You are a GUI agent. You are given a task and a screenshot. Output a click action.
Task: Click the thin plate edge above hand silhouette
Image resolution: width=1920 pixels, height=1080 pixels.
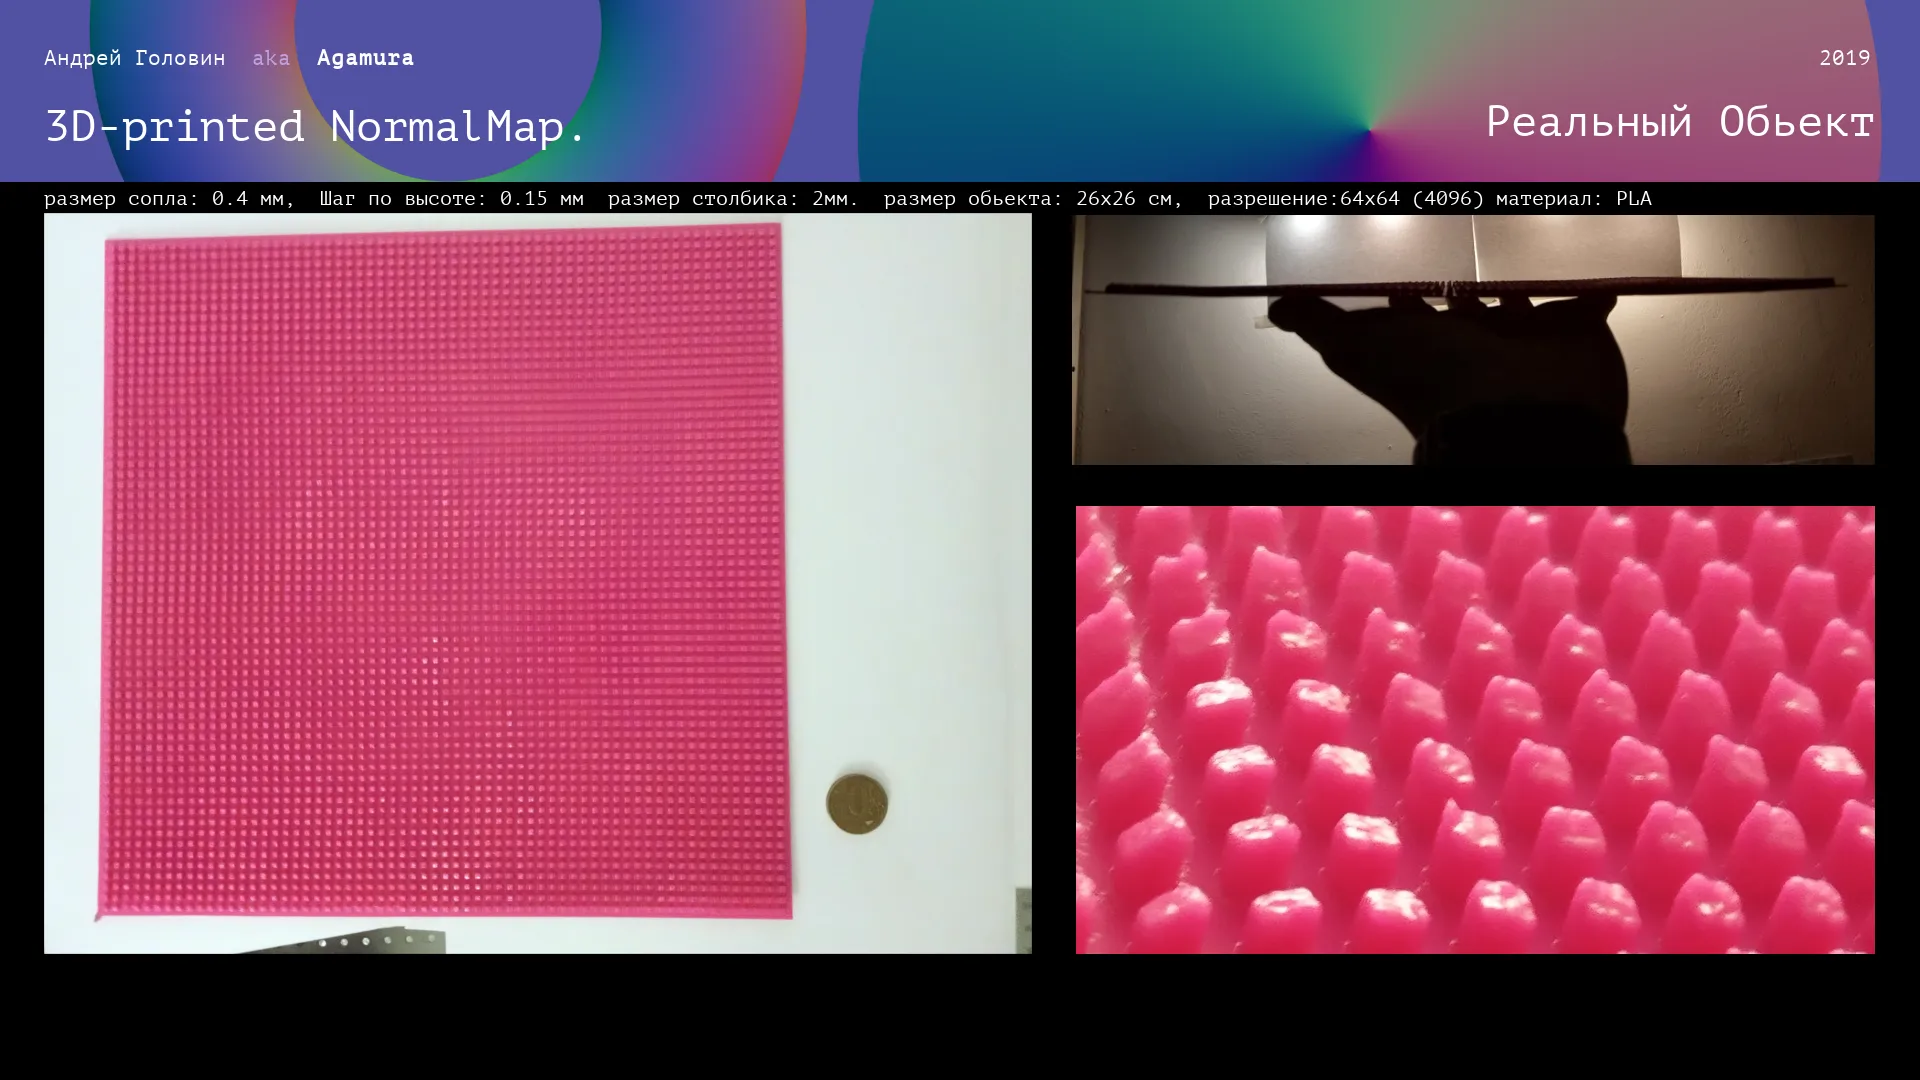(1700, 283)
